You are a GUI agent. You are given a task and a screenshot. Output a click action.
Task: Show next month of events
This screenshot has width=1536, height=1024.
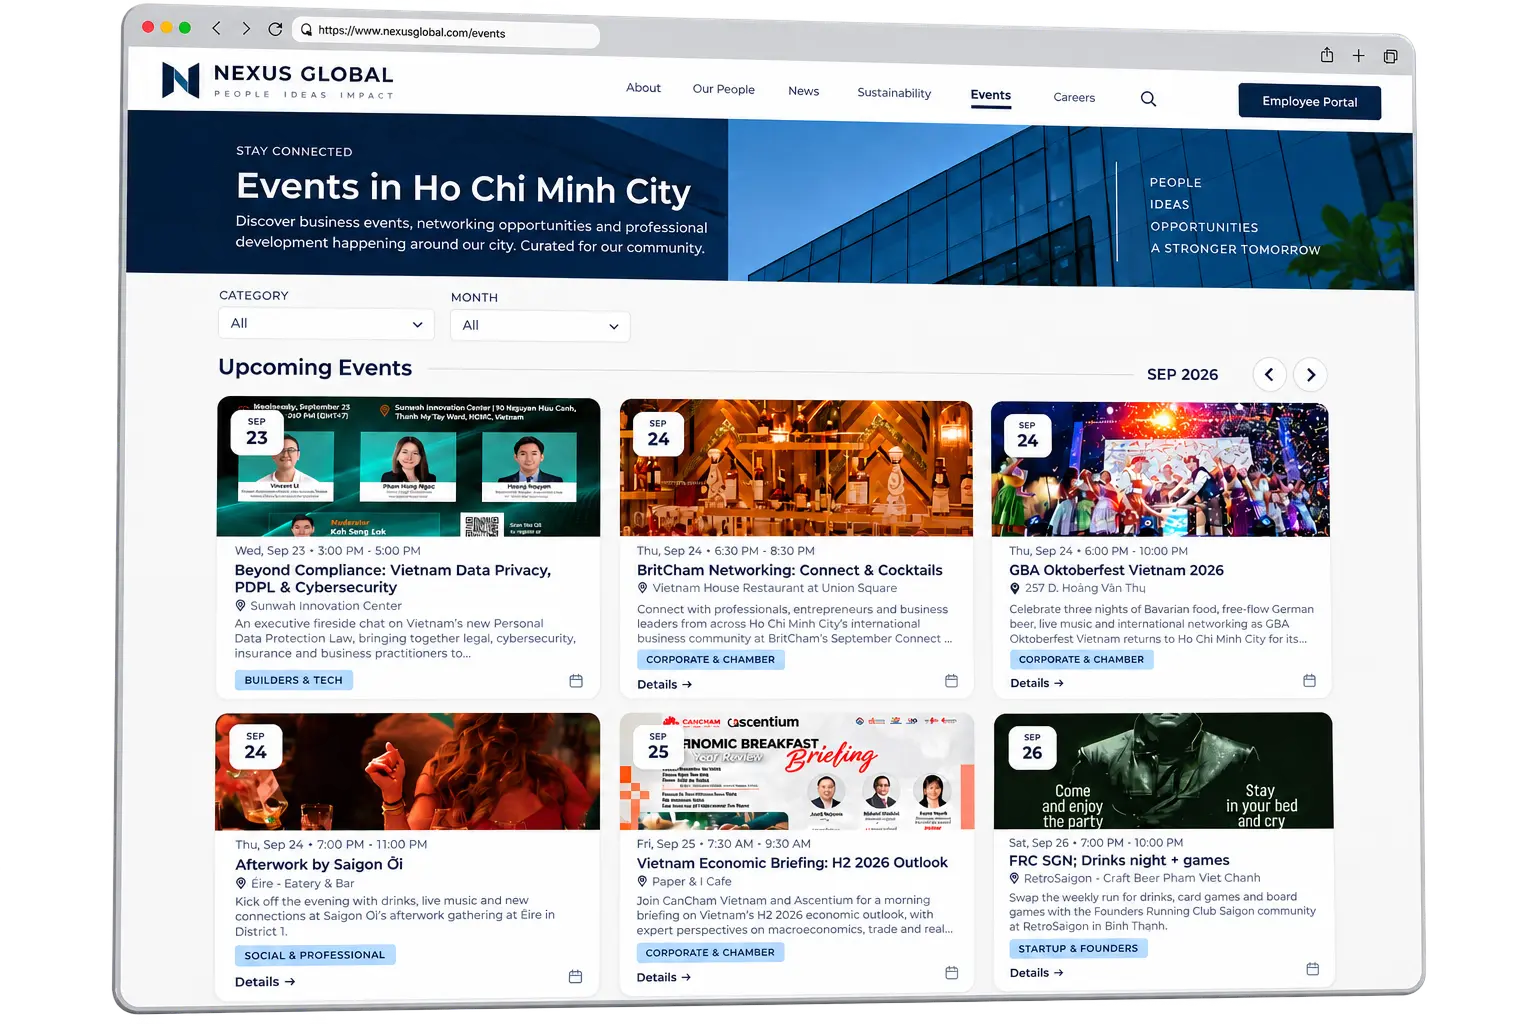1310,375
